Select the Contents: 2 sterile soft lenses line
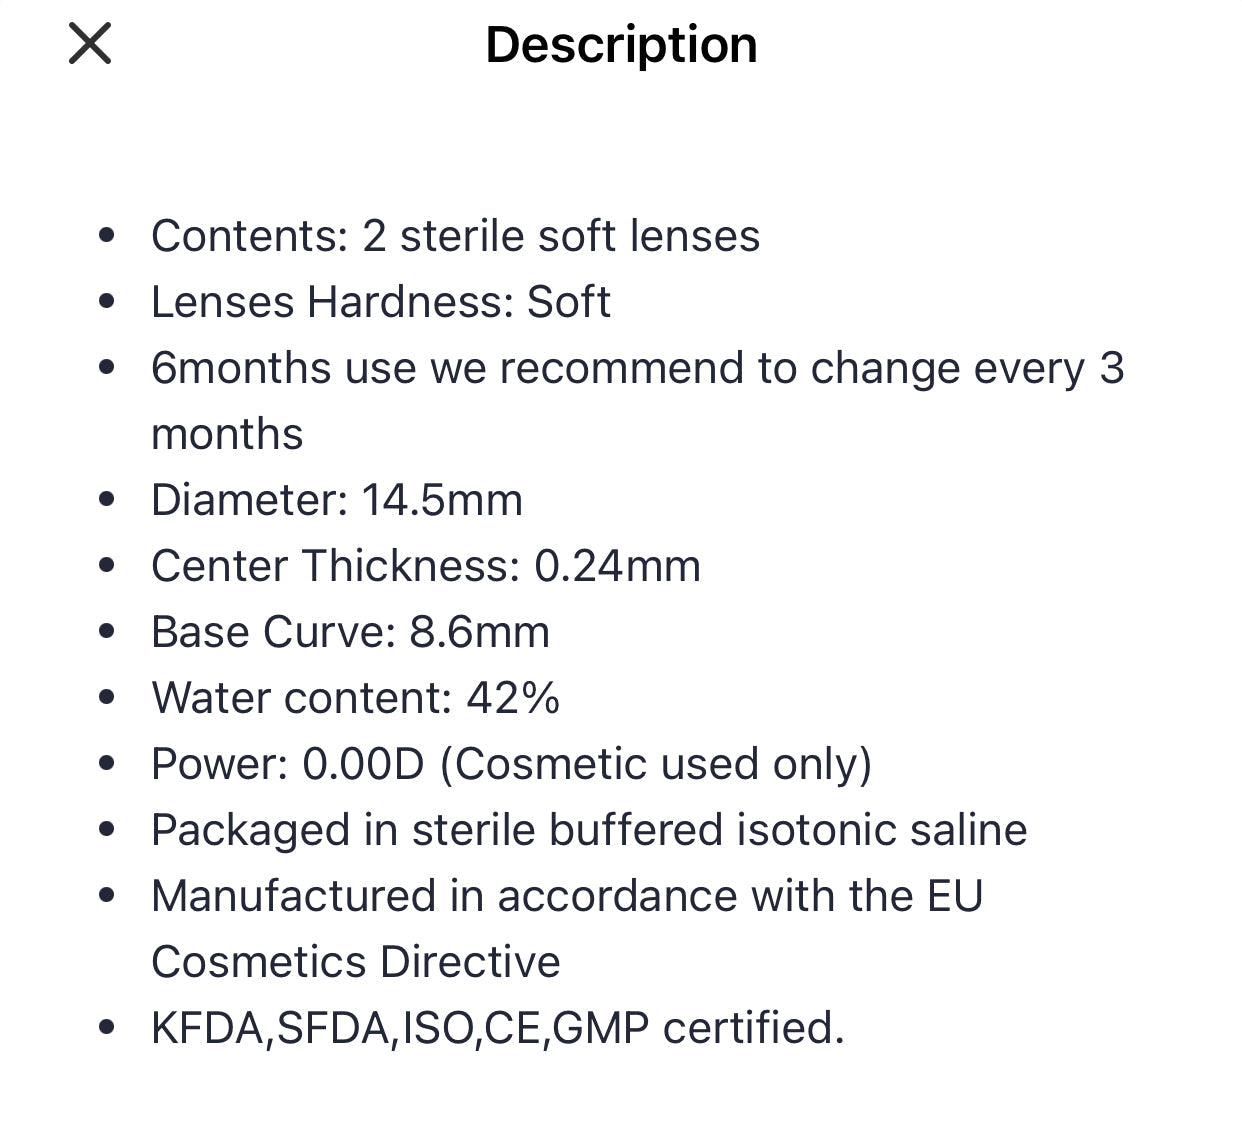Screen dimensions: 1242x1141 pos(455,237)
